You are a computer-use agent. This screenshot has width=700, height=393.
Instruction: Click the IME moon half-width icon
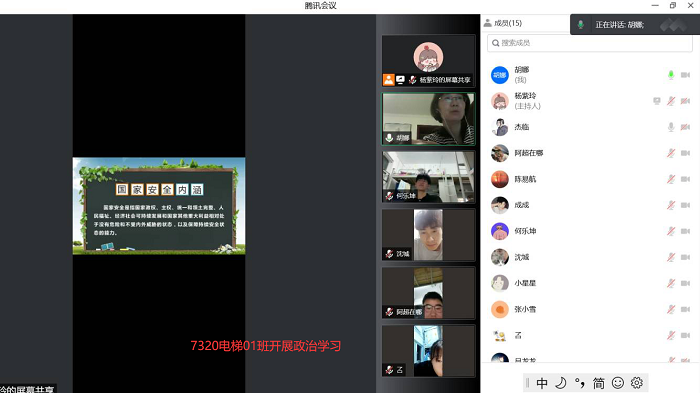(560, 383)
